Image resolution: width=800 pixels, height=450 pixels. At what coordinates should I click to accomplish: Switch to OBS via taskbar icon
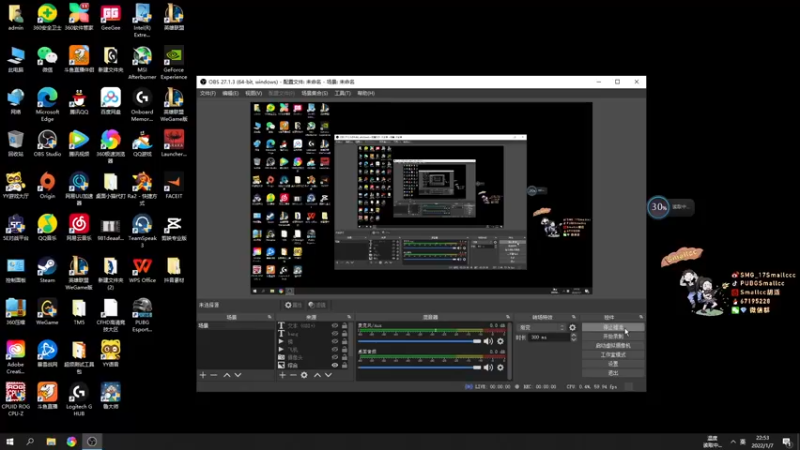pyautogui.click(x=92, y=441)
